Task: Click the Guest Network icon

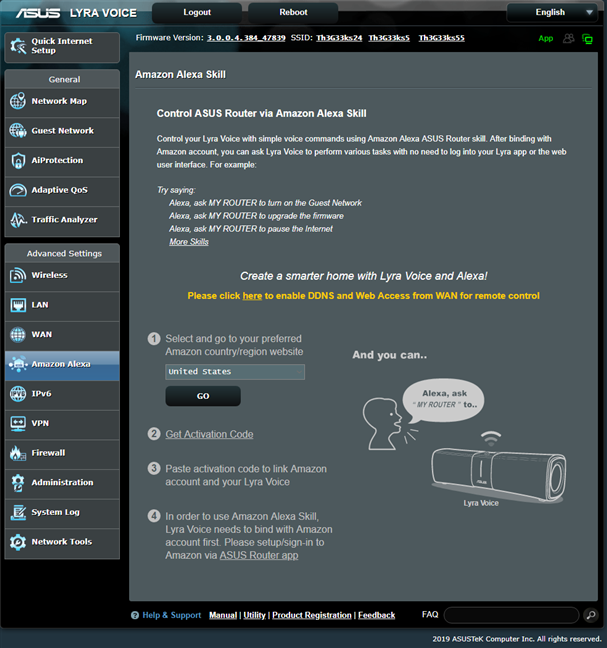Action: coord(18,131)
